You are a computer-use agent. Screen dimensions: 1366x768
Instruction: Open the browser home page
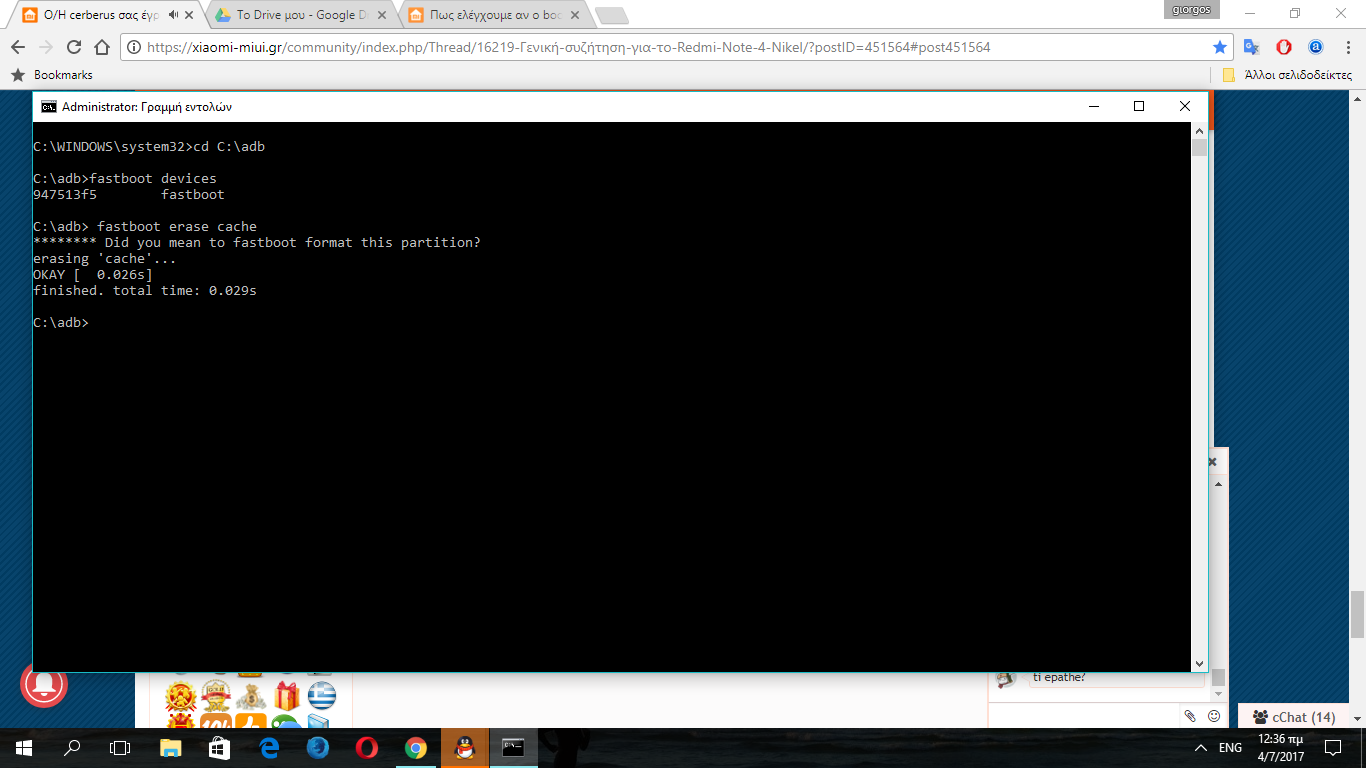coord(101,47)
